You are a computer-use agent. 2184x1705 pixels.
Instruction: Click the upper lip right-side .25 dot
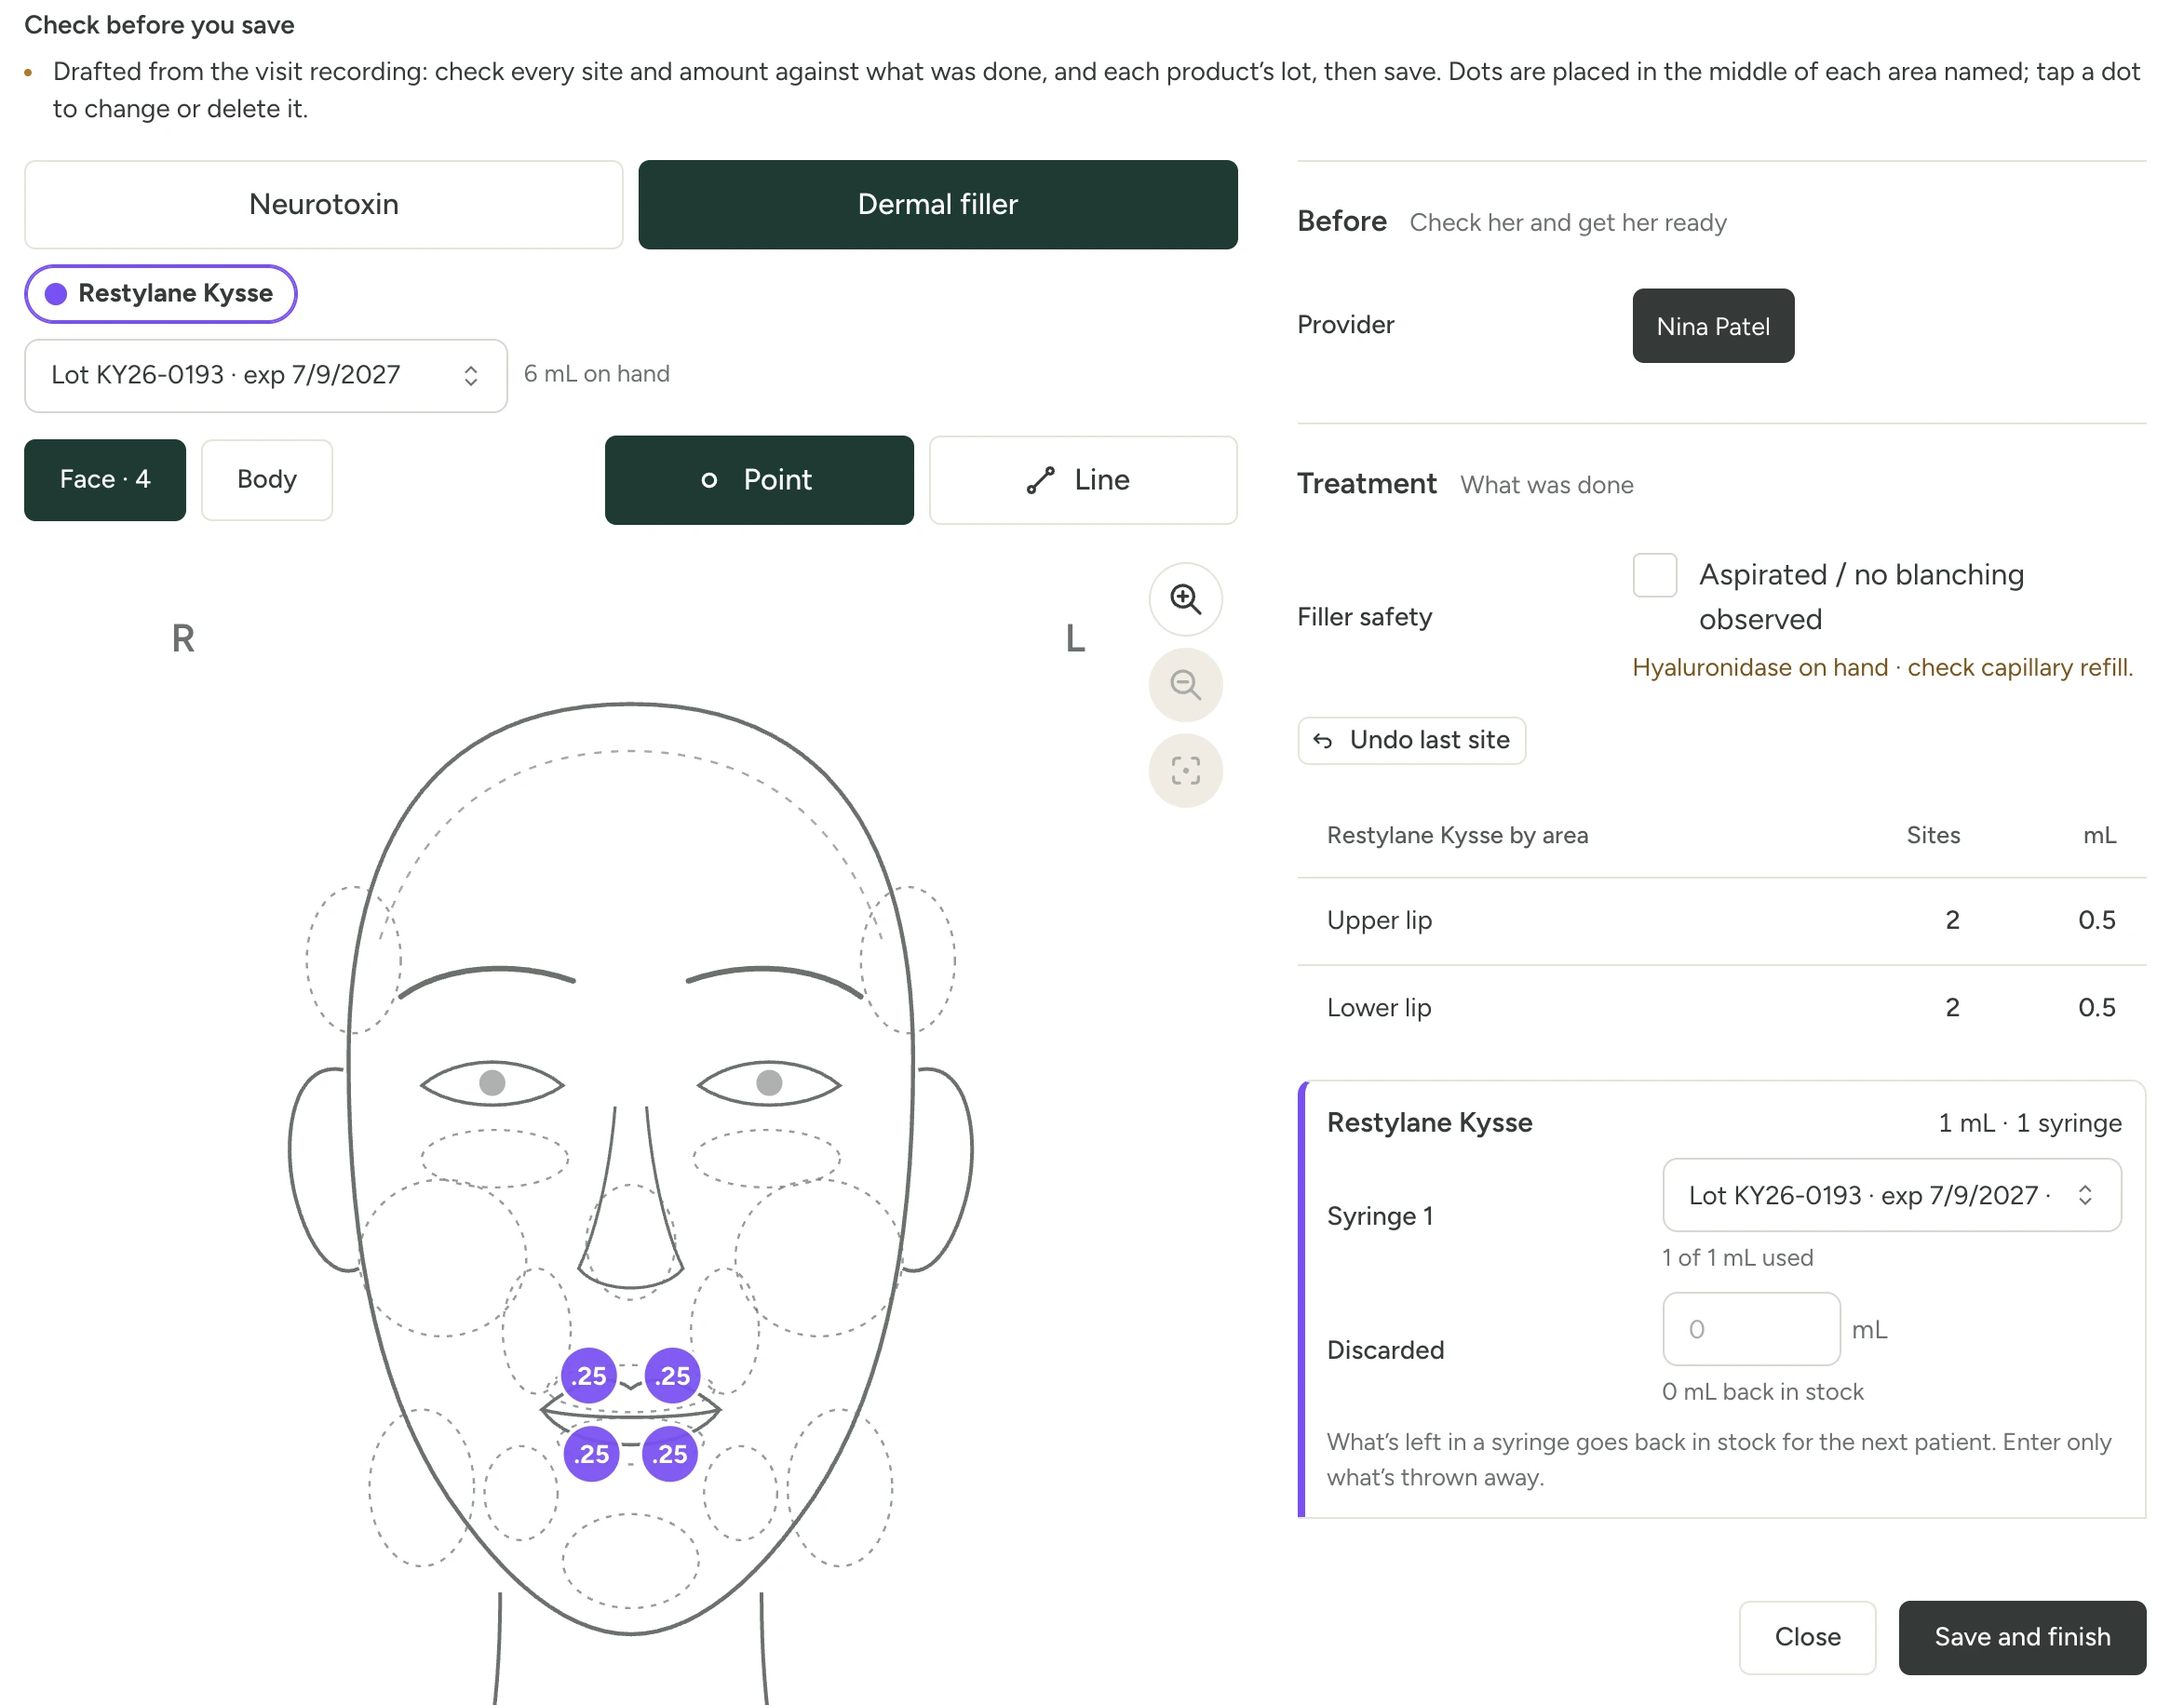[x=589, y=1375]
